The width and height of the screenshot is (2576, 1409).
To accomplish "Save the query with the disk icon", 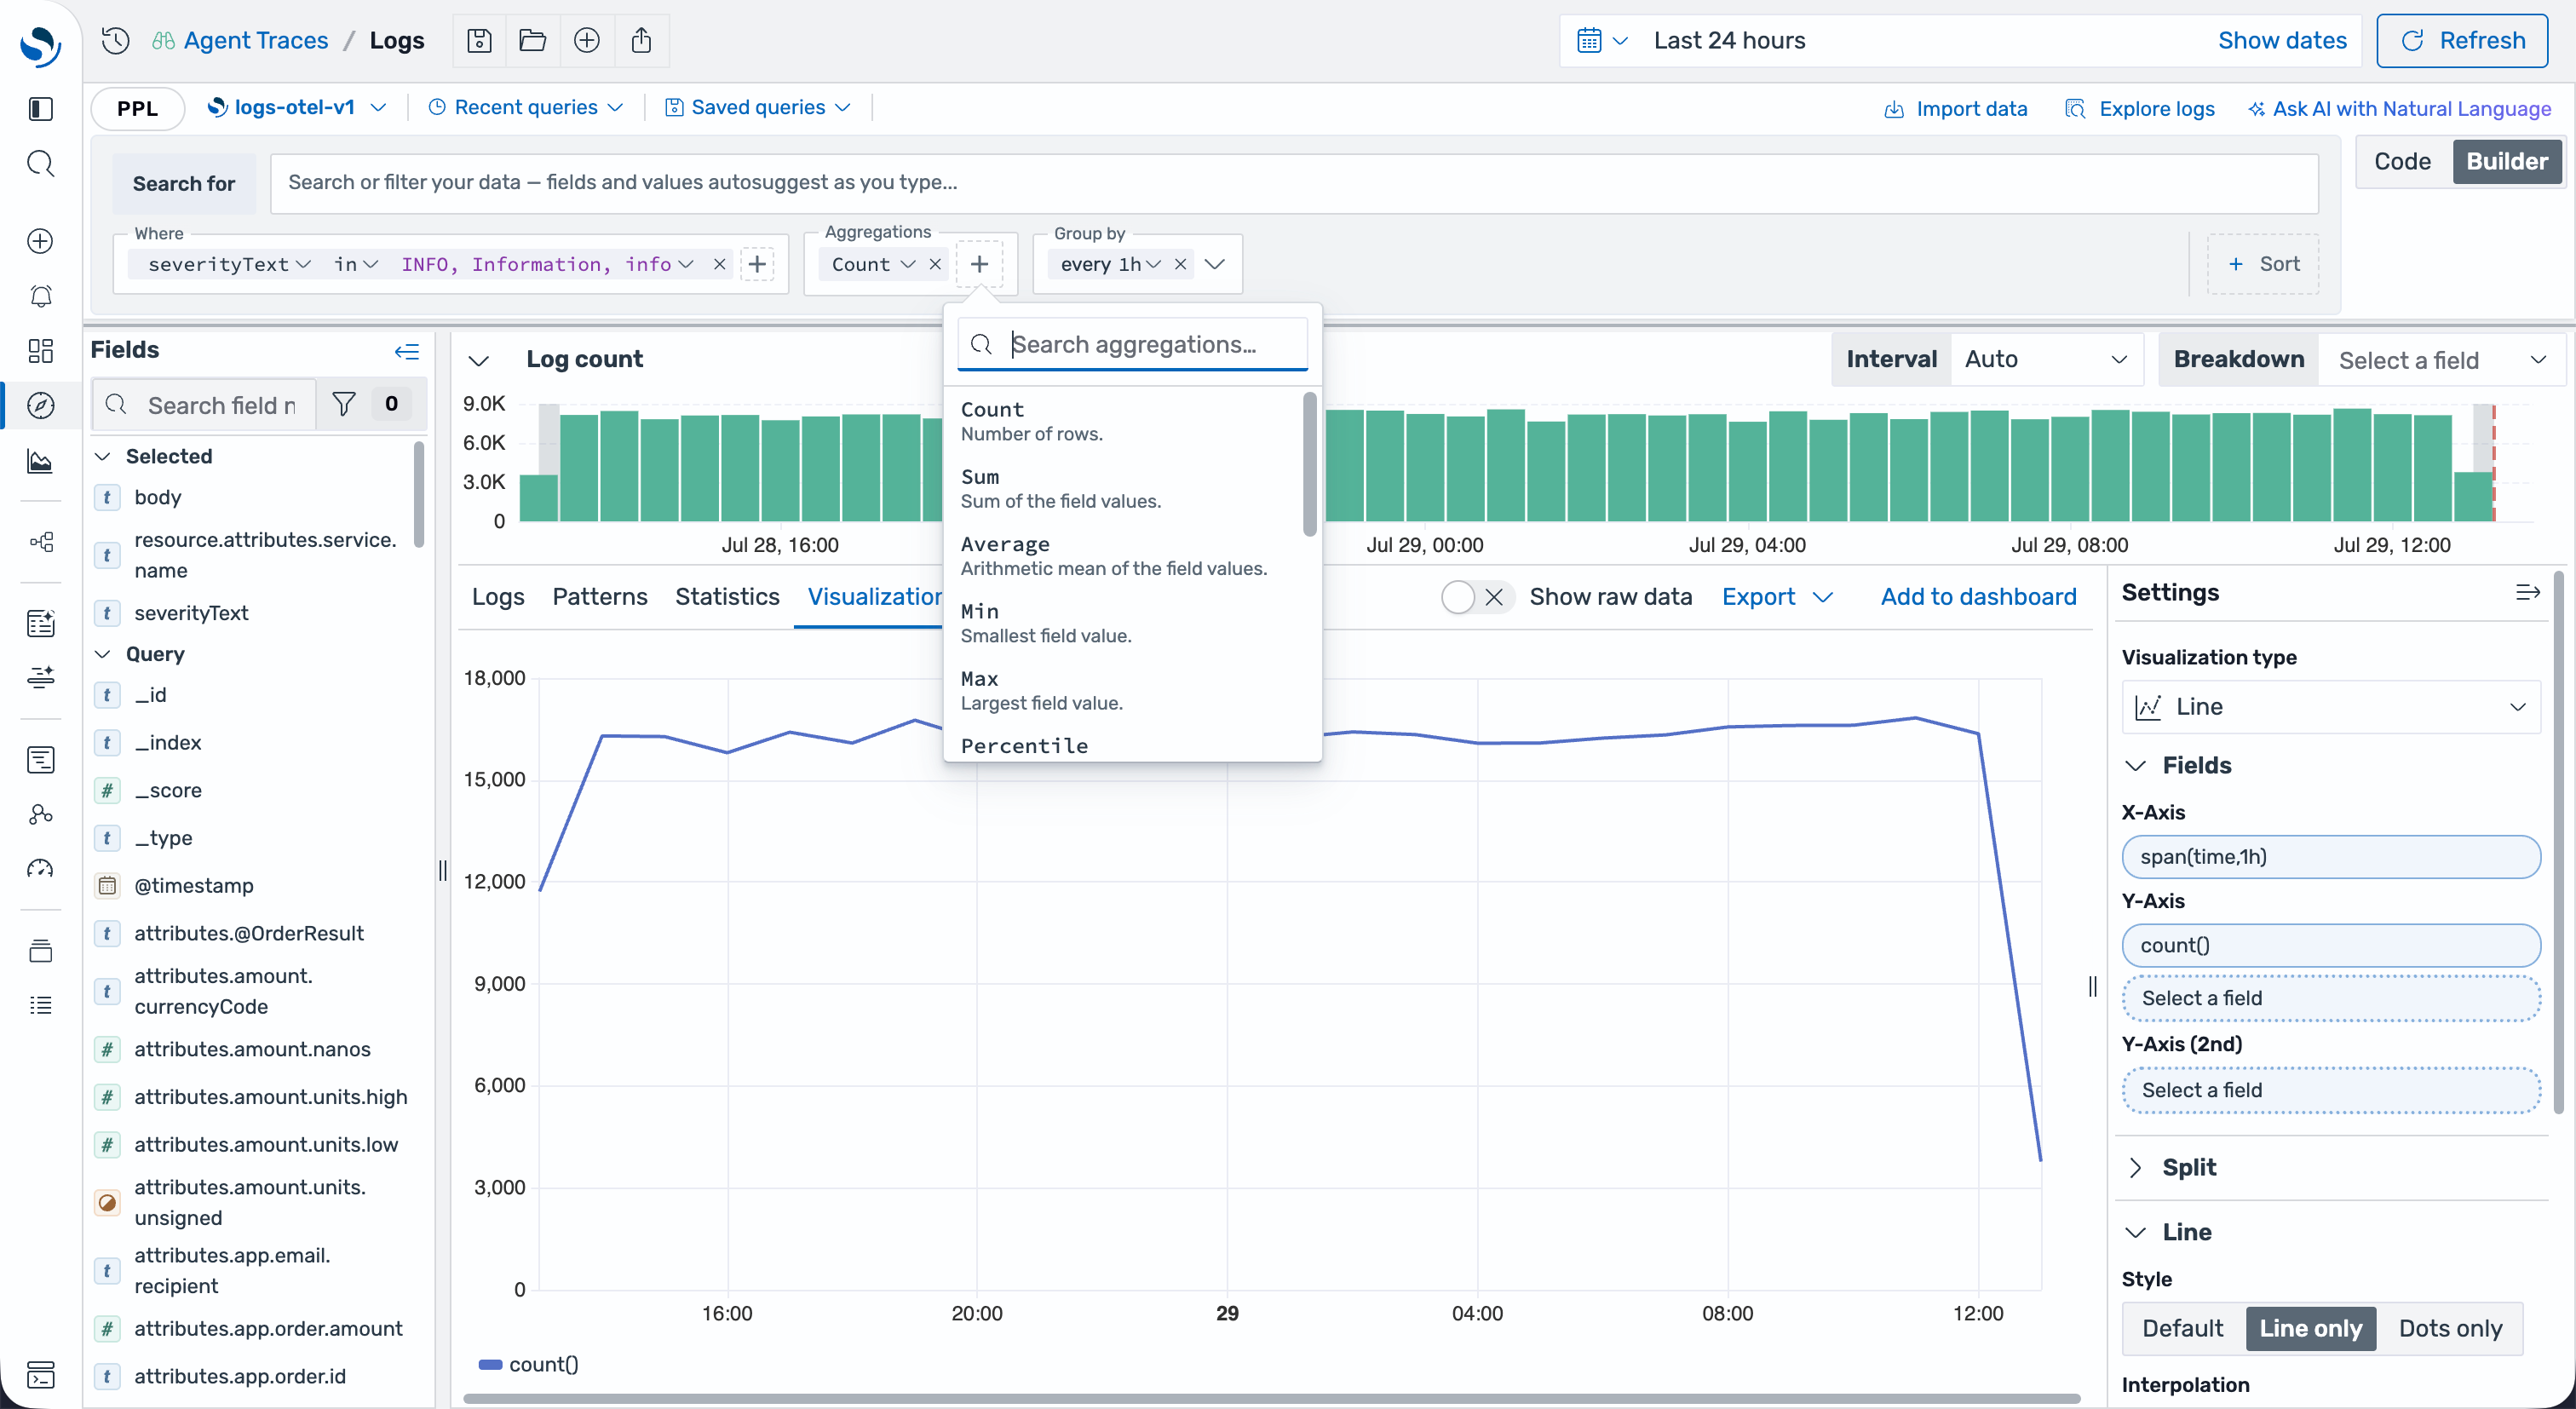I will [x=479, y=40].
